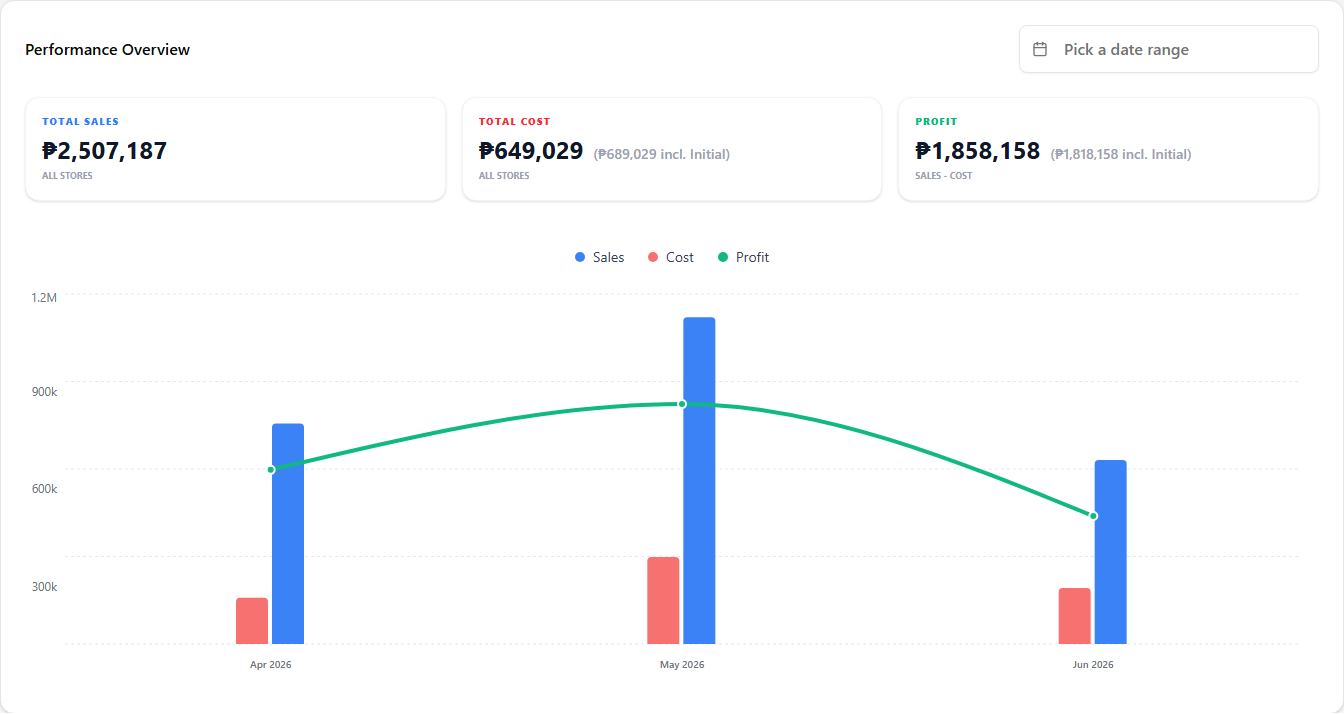Image resolution: width=1344 pixels, height=714 pixels.
Task: Open the Pick a date range field
Action: pyautogui.click(x=1169, y=49)
